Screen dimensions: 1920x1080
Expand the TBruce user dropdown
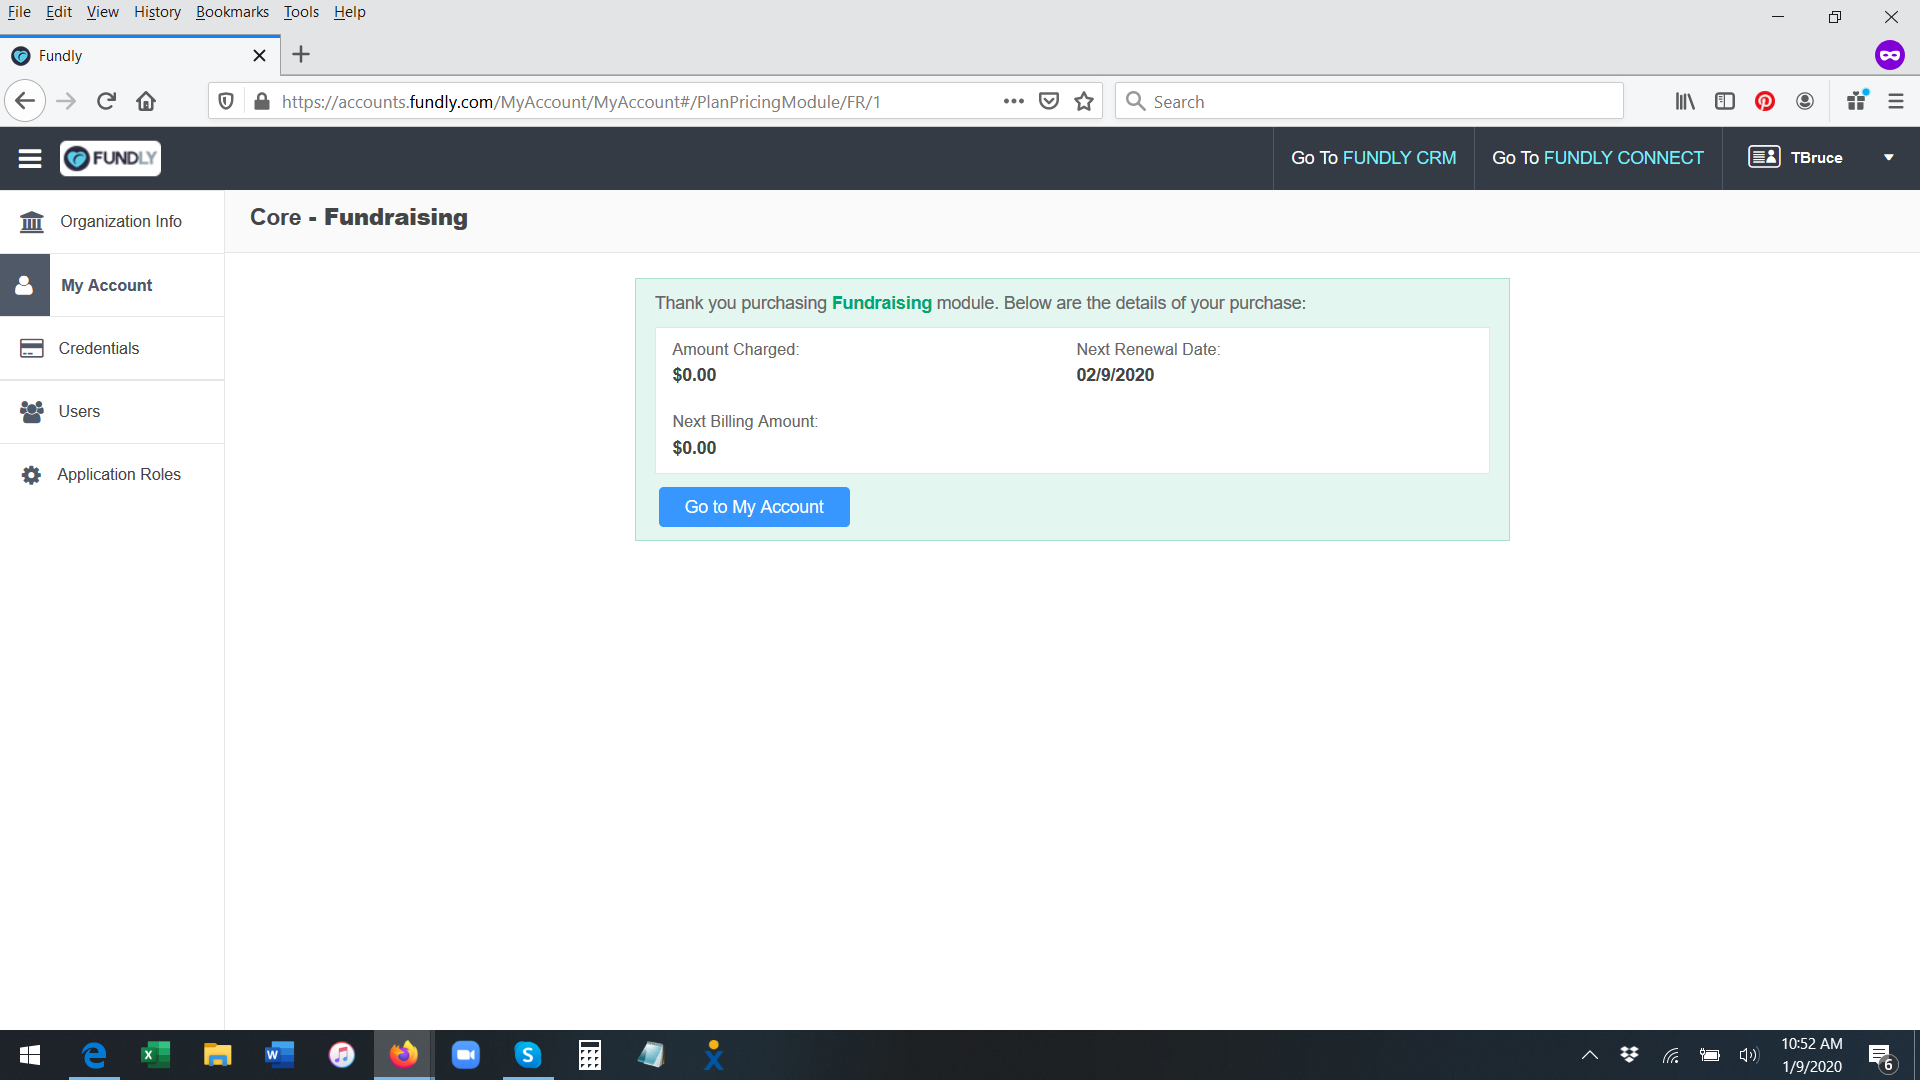click(1889, 158)
